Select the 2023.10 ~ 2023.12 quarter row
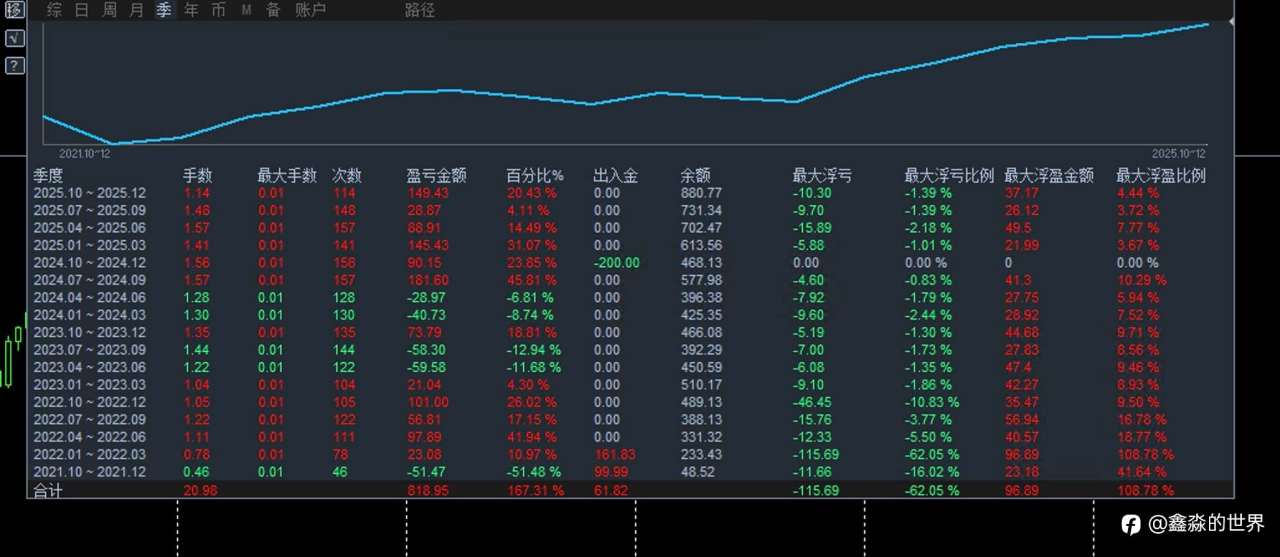Screen dimensions: 1280x557 pyautogui.click(x=630, y=332)
